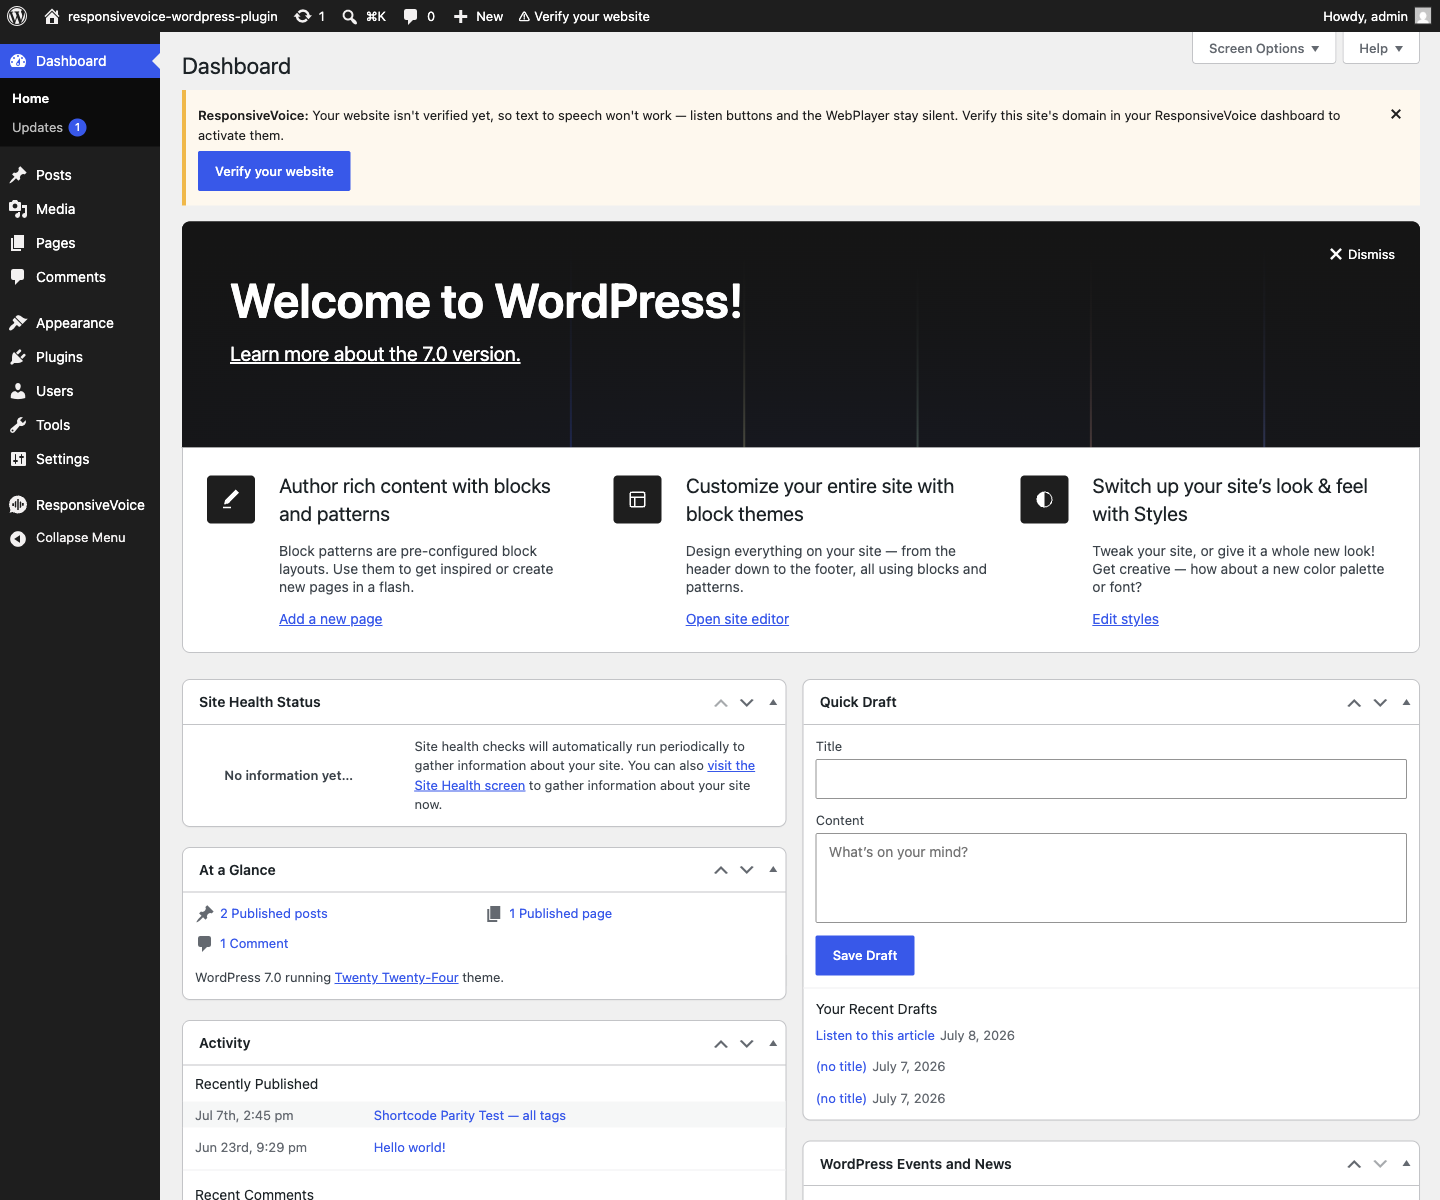Click the blue Verify your website button
The width and height of the screenshot is (1440, 1200).
point(274,171)
